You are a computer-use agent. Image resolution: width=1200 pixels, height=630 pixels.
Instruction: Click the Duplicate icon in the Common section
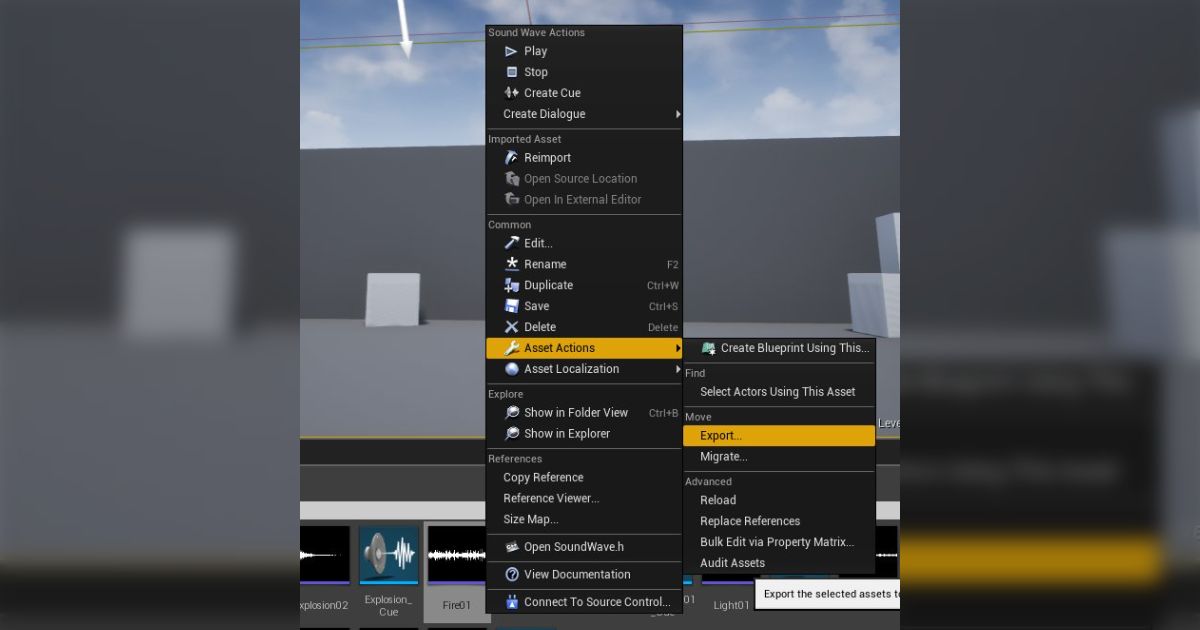pos(512,285)
